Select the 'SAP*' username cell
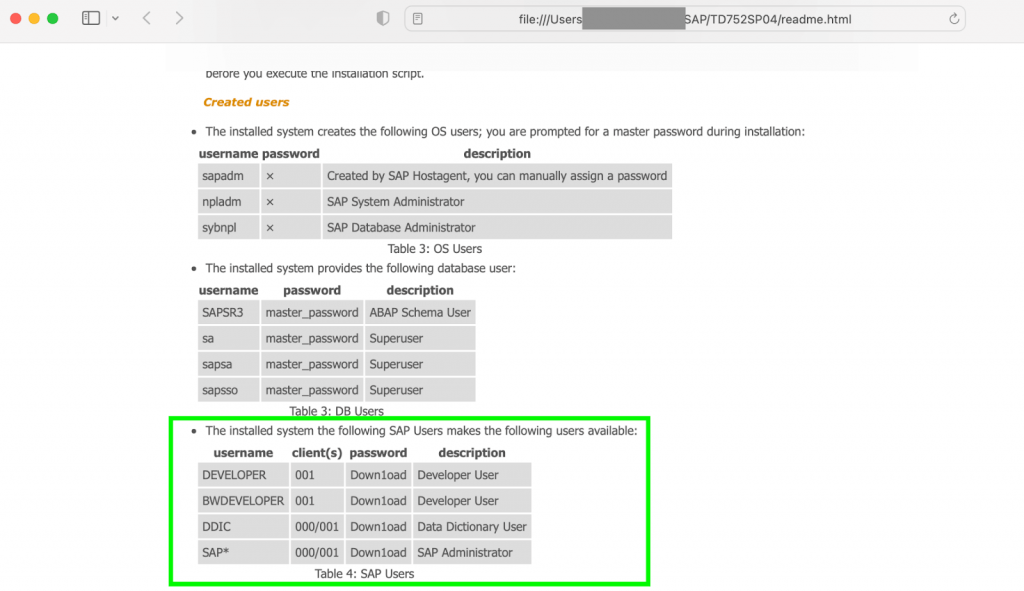The width and height of the screenshot is (1024, 591). (x=244, y=552)
